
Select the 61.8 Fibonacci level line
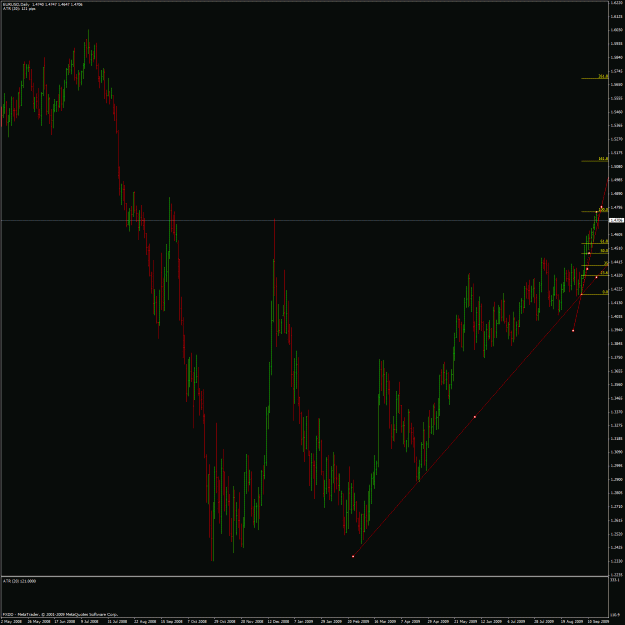594,243
